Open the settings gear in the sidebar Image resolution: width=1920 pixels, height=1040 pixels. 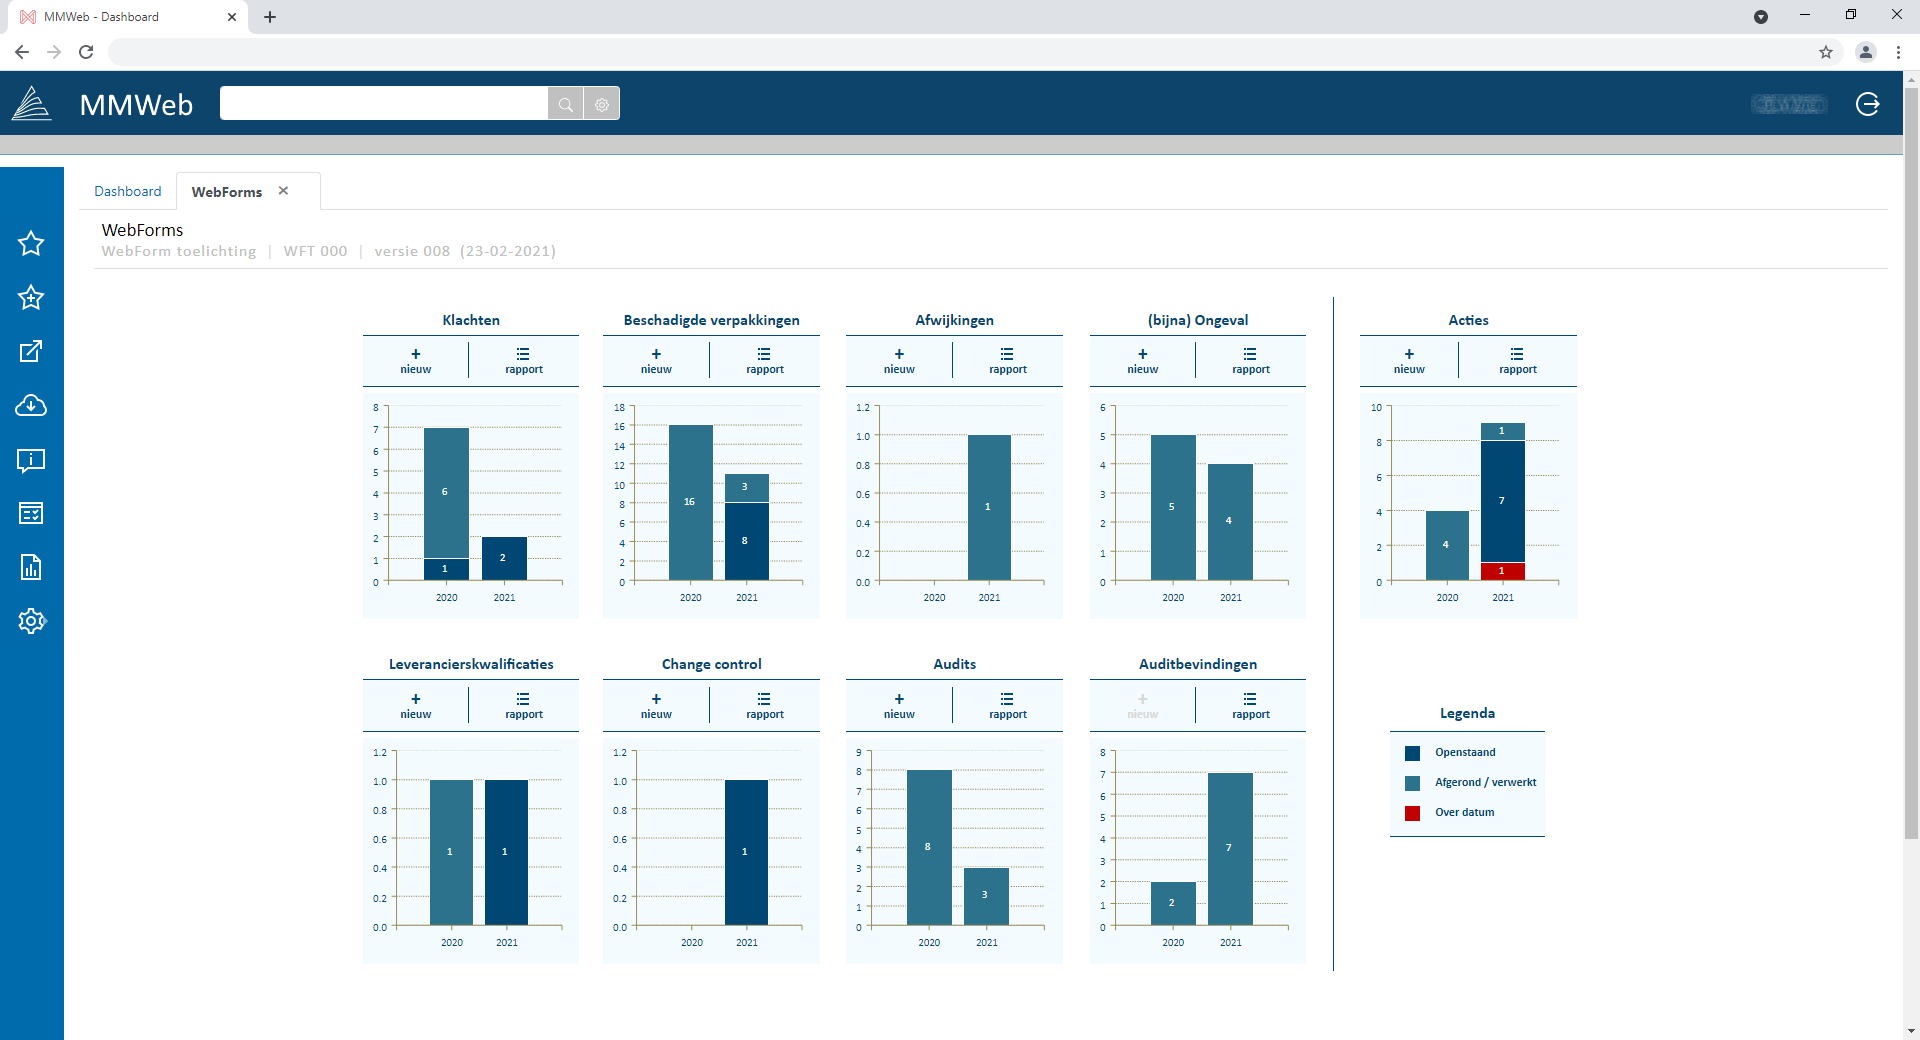click(x=31, y=620)
